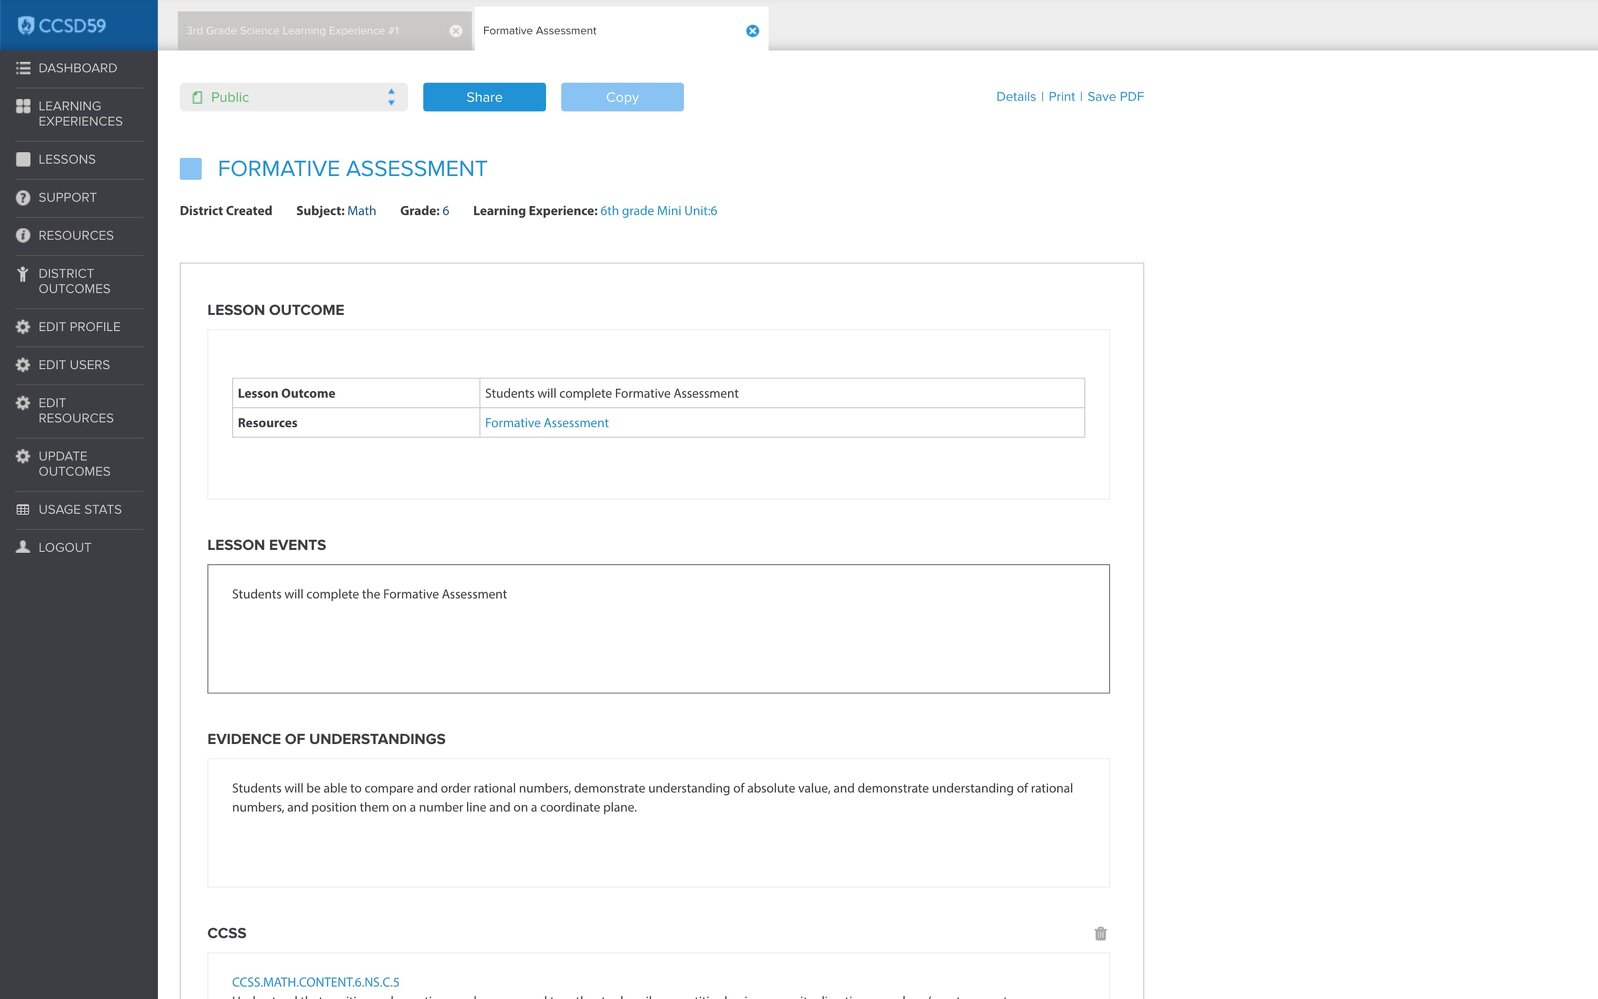The height and width of the screenshot is (999, 1598).
Task: Delete CCSS section with trash icon
Action: coord(1100,934)
